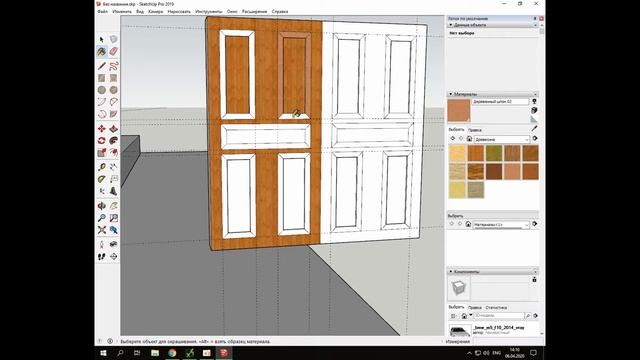Screen dimensions: 640x360
Task: Select the Circle tool
Action: (102, 90)
